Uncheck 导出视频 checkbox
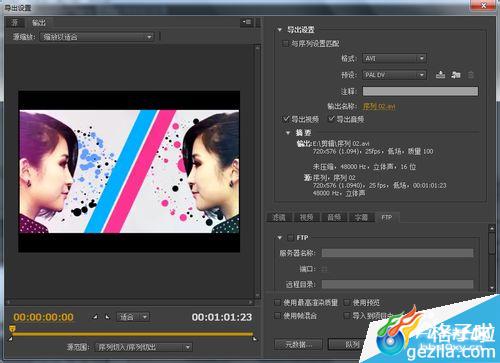Image resolution: width=500 pixels, height=363 pixels. (286, 119)
